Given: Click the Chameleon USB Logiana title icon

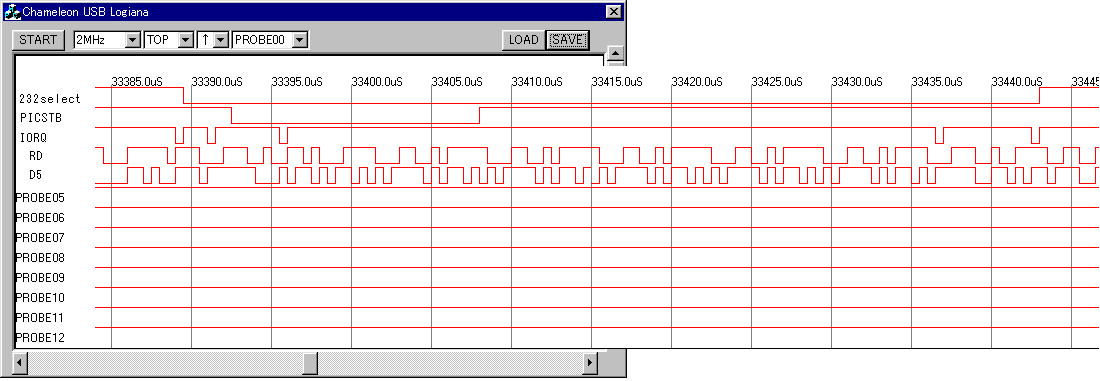Looking at the screenshot, I should 12,11.
